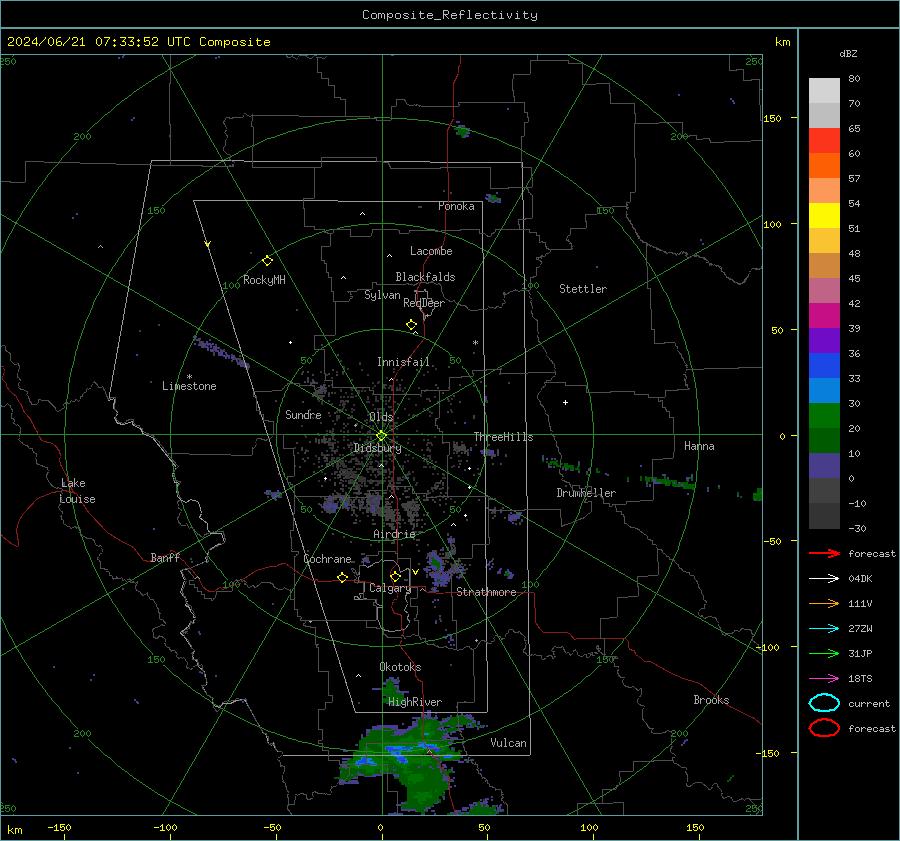Click the Stettler label
The image size is (900, 841).
pos(583,289)
